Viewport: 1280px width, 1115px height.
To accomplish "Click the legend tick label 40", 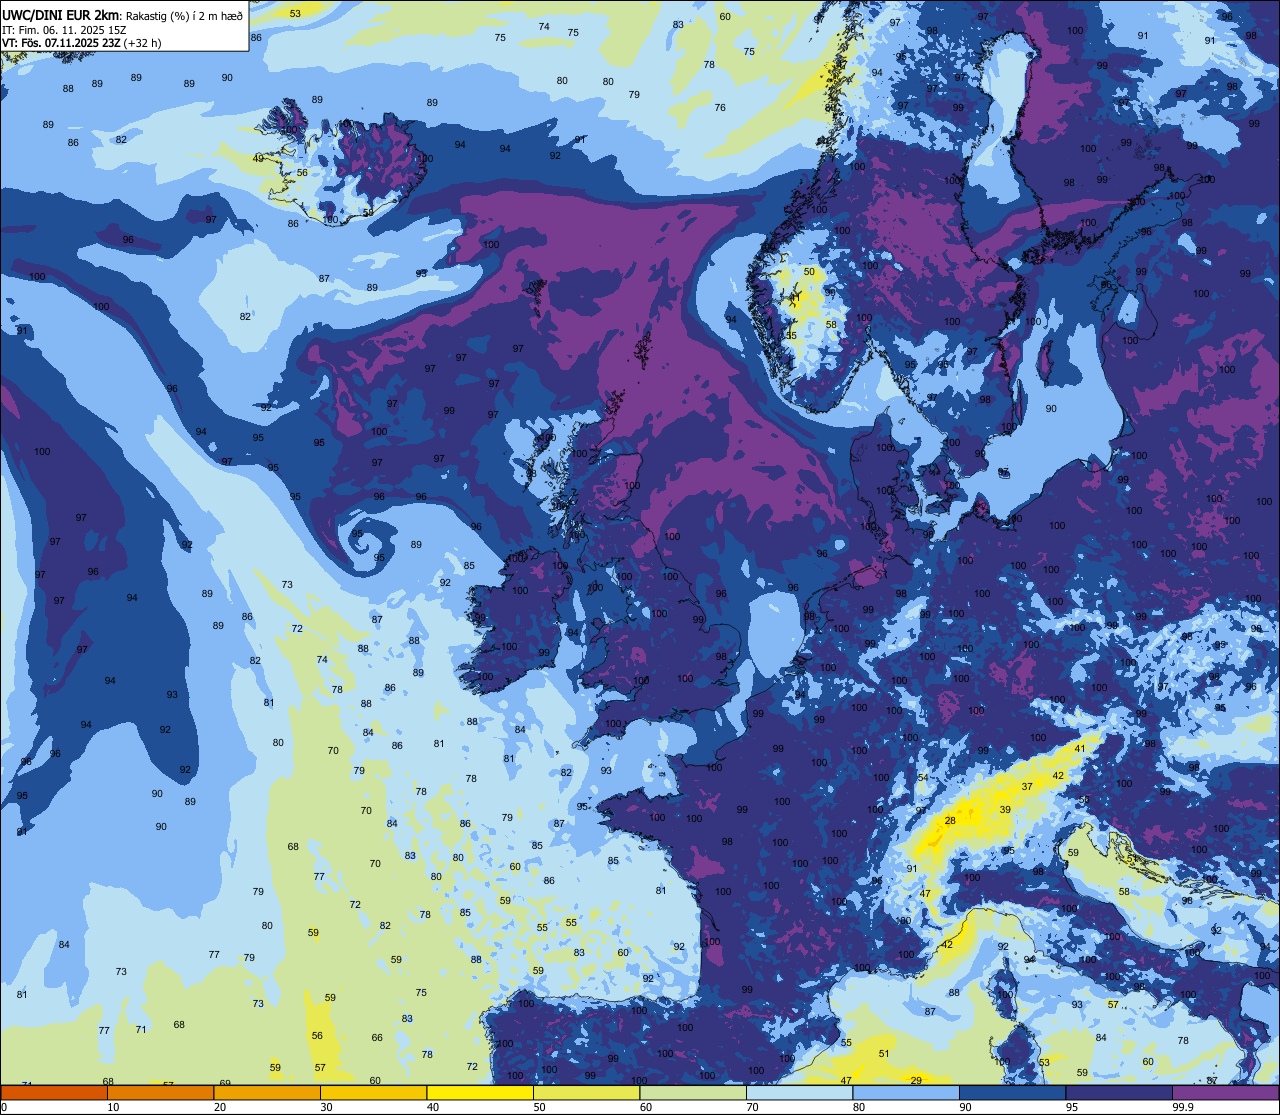I will (x=433, y=1107).
